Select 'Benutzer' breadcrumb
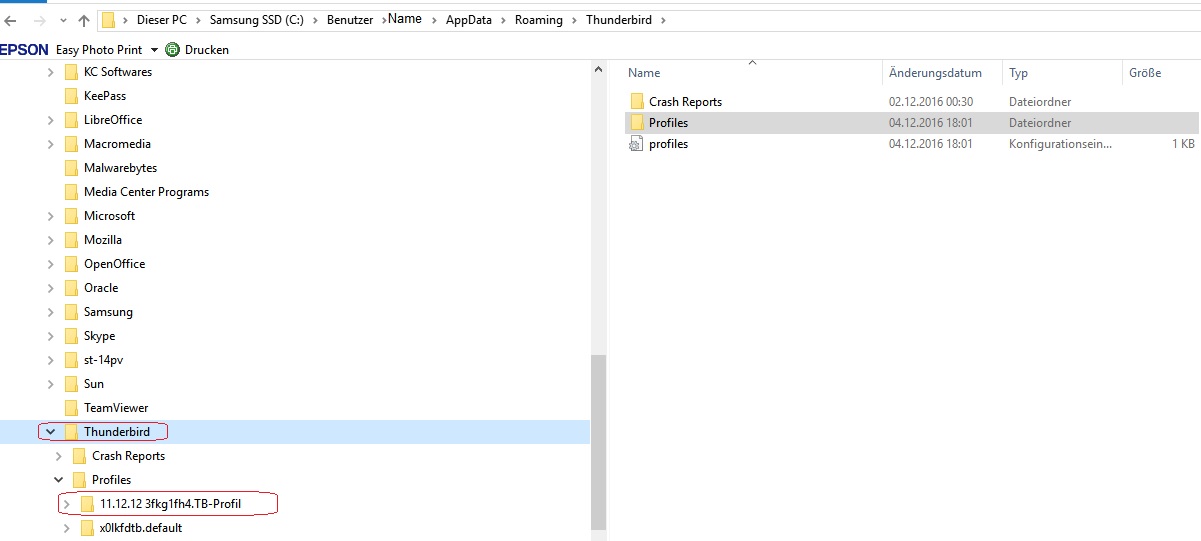Viewport: 1201px width, 541px height. [351, 20]
